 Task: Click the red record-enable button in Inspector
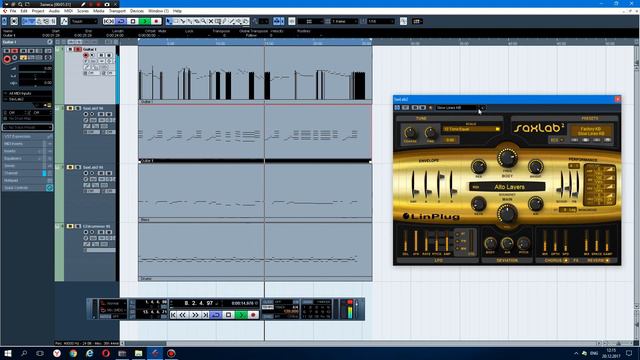pyautogui.click(x=7, y=60)
